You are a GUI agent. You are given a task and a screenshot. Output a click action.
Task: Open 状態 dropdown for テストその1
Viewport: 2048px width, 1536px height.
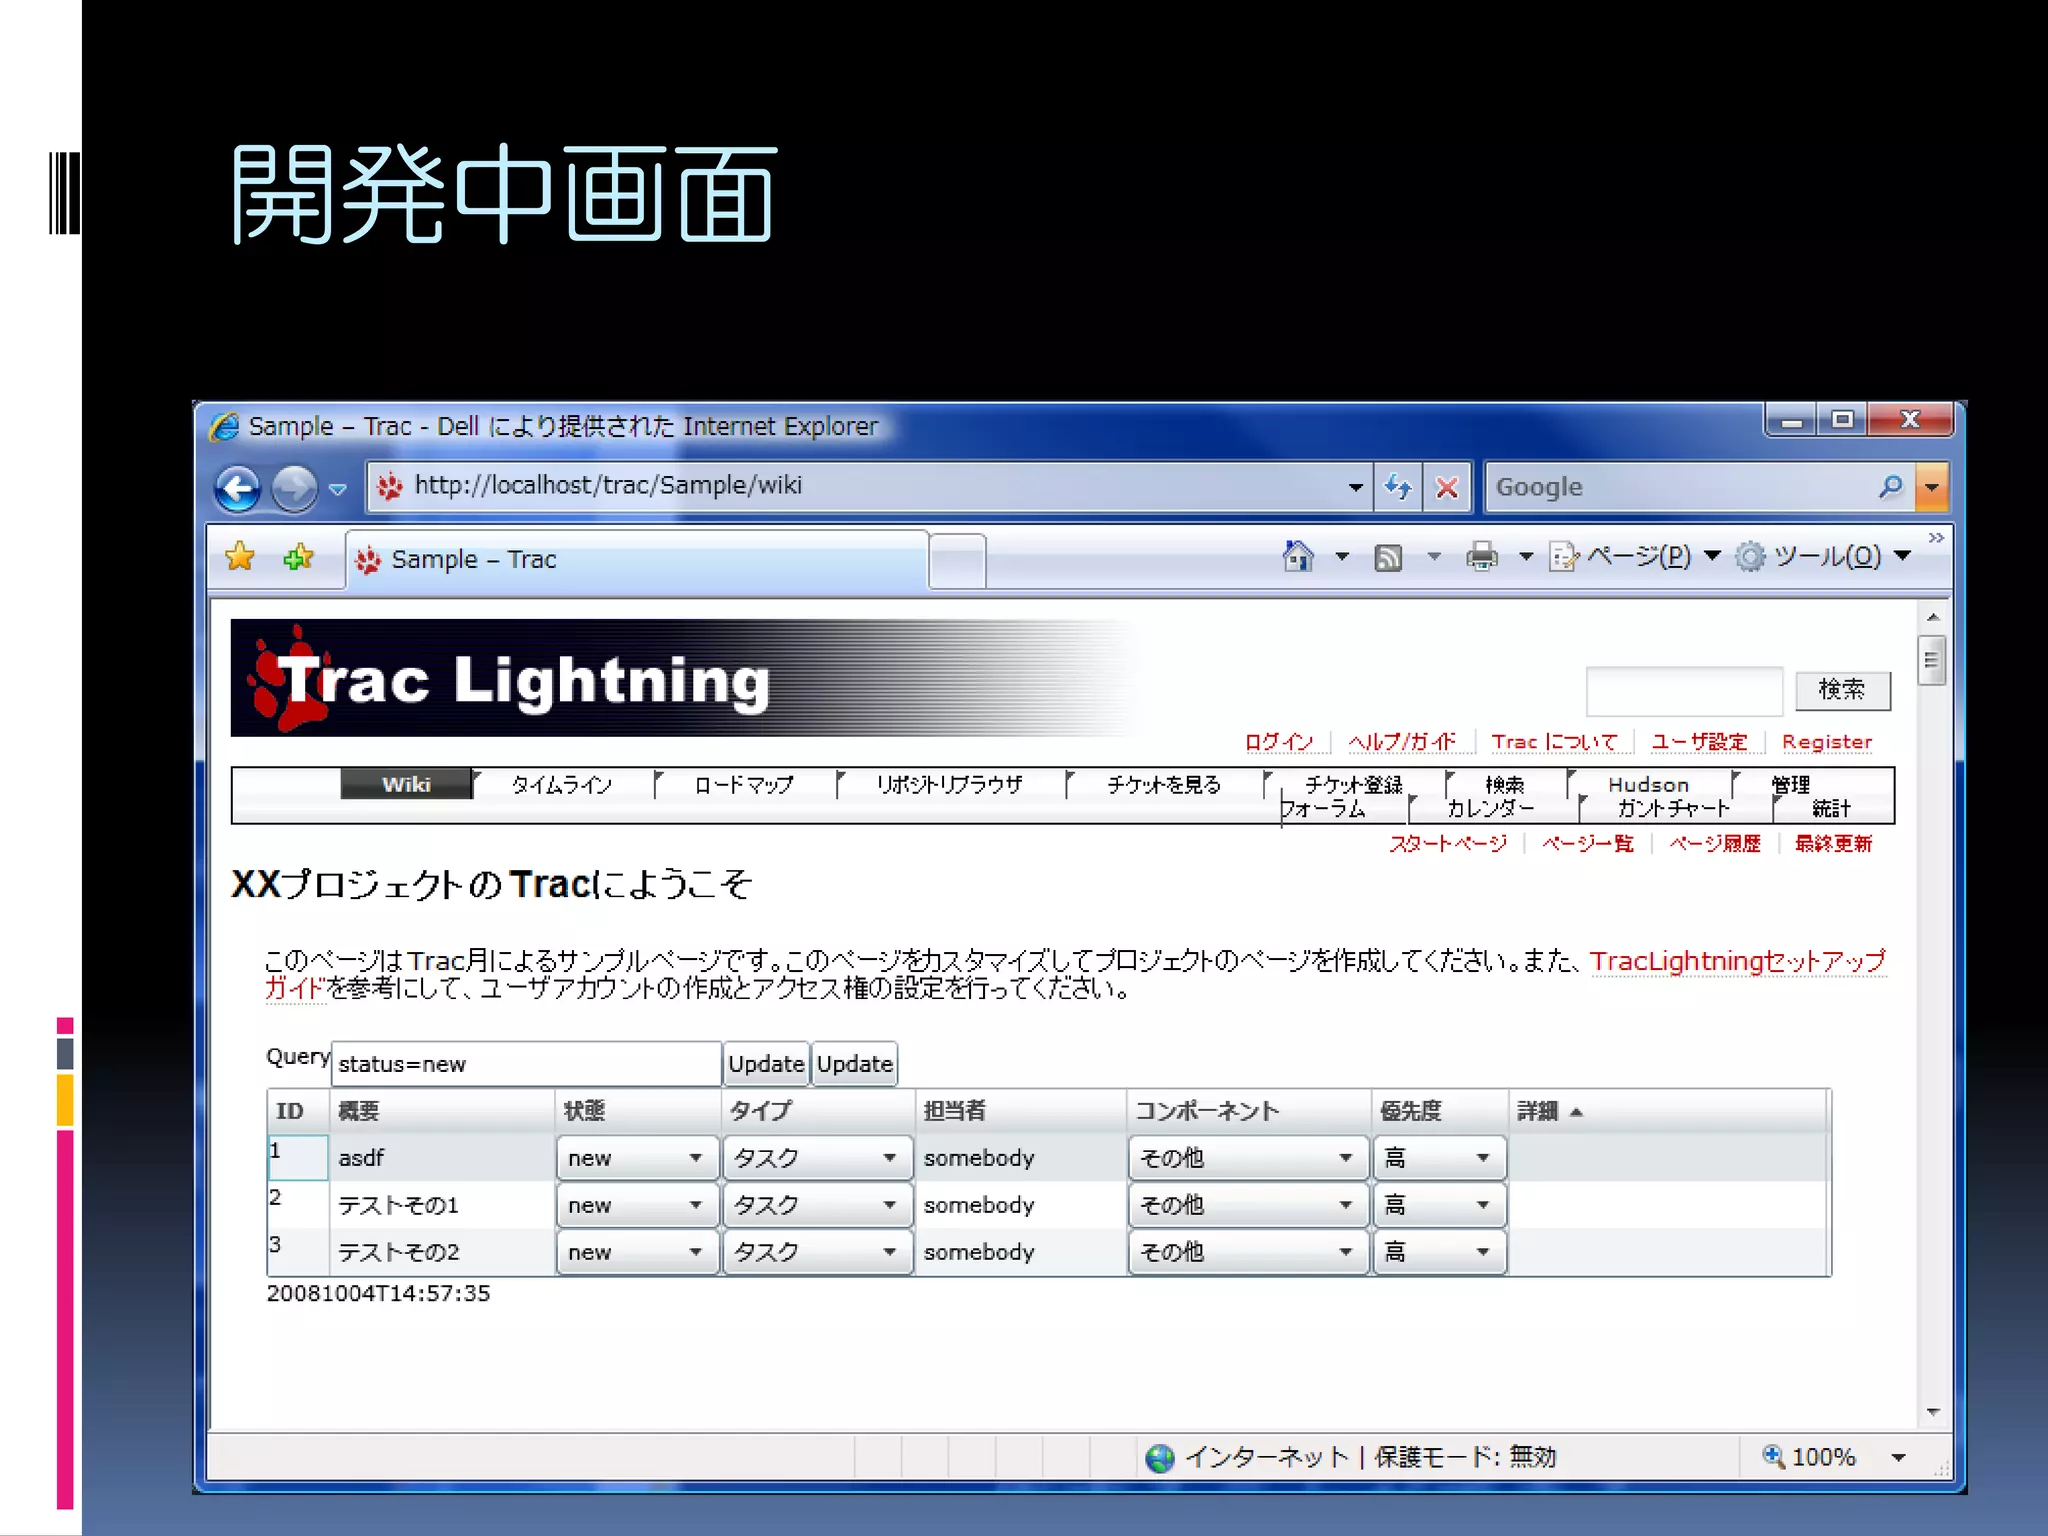pos(637,1205)
